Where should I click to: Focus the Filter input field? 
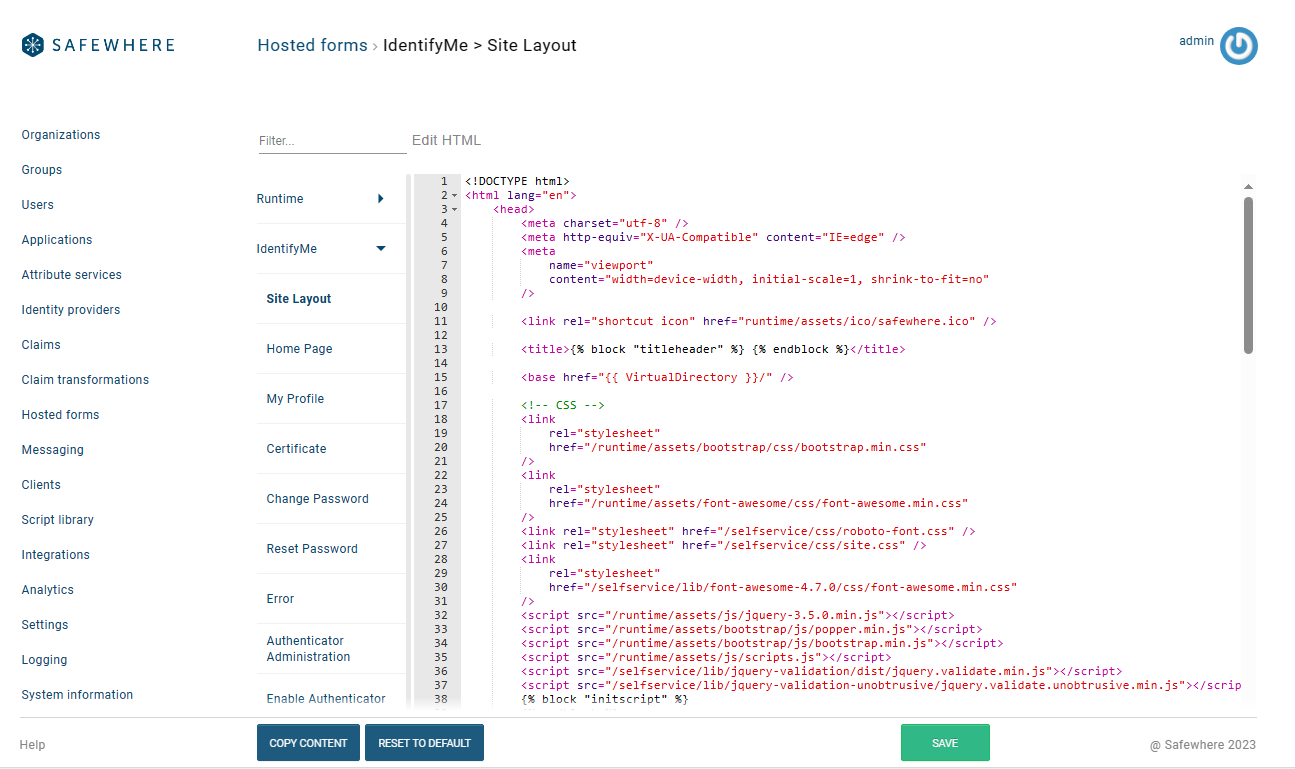(x=331, y=141)
